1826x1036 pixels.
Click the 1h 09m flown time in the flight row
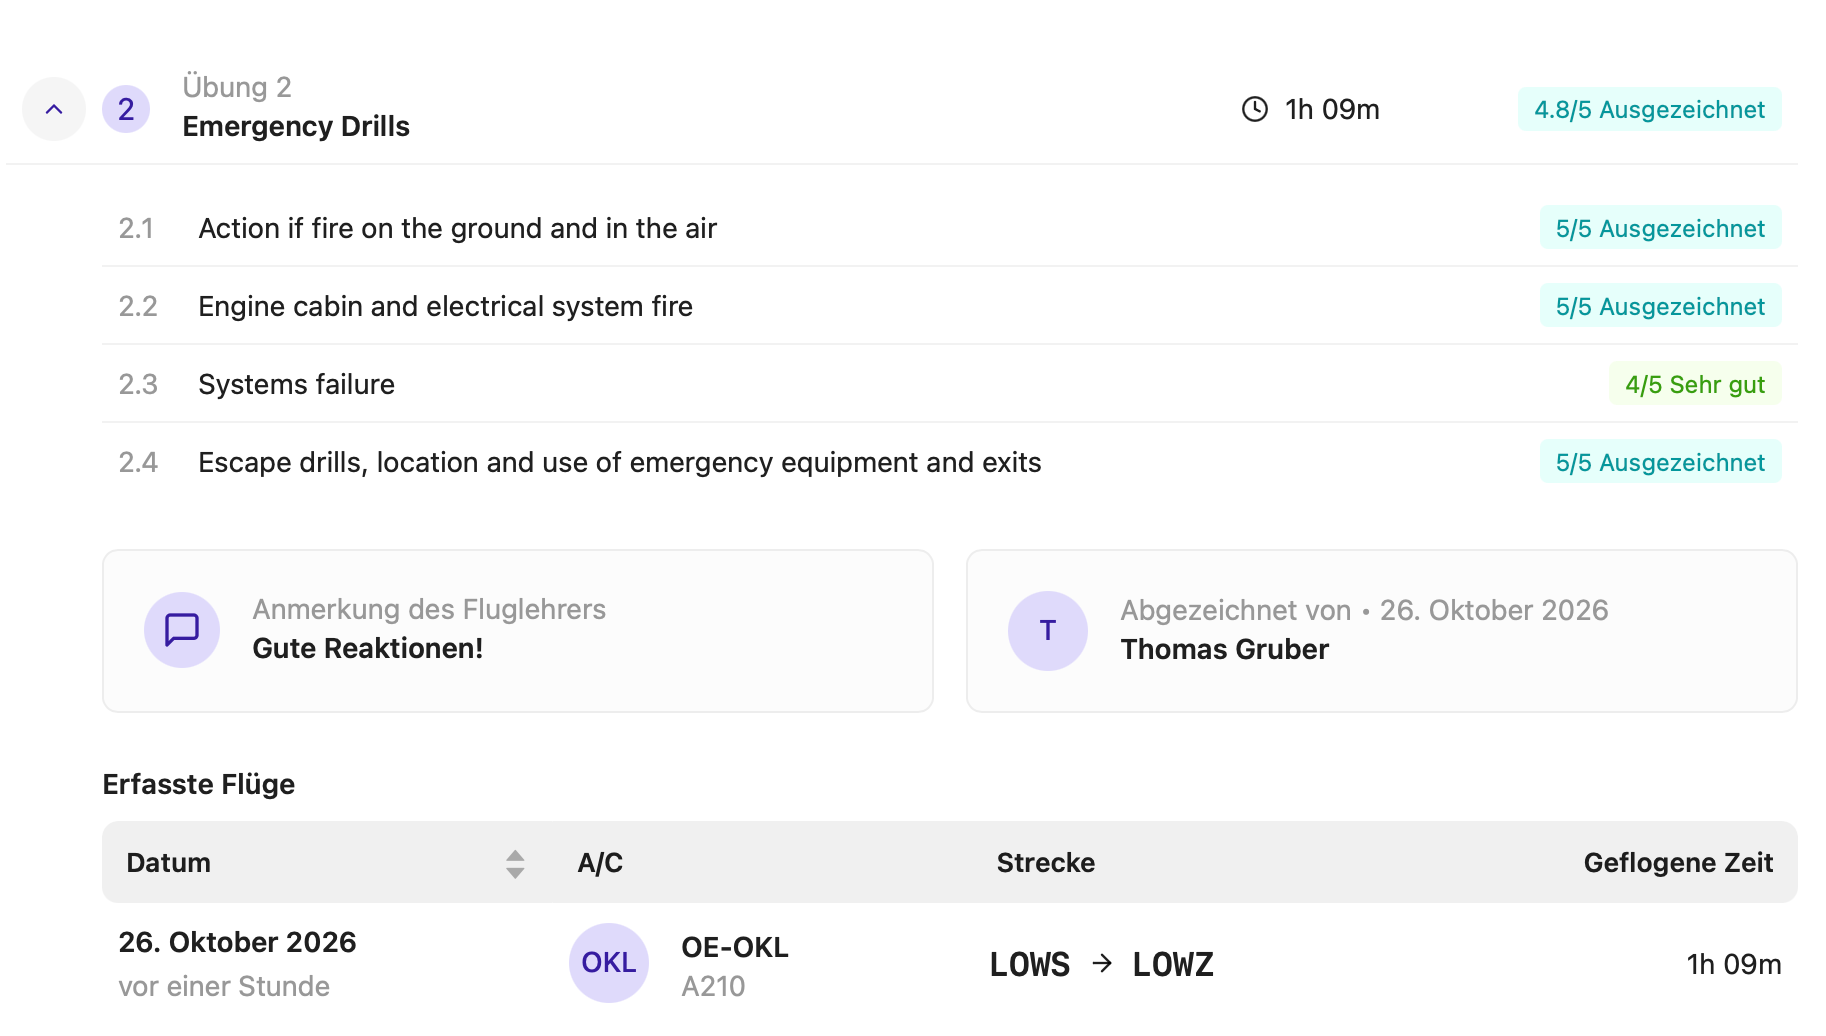pos(1733,964)
